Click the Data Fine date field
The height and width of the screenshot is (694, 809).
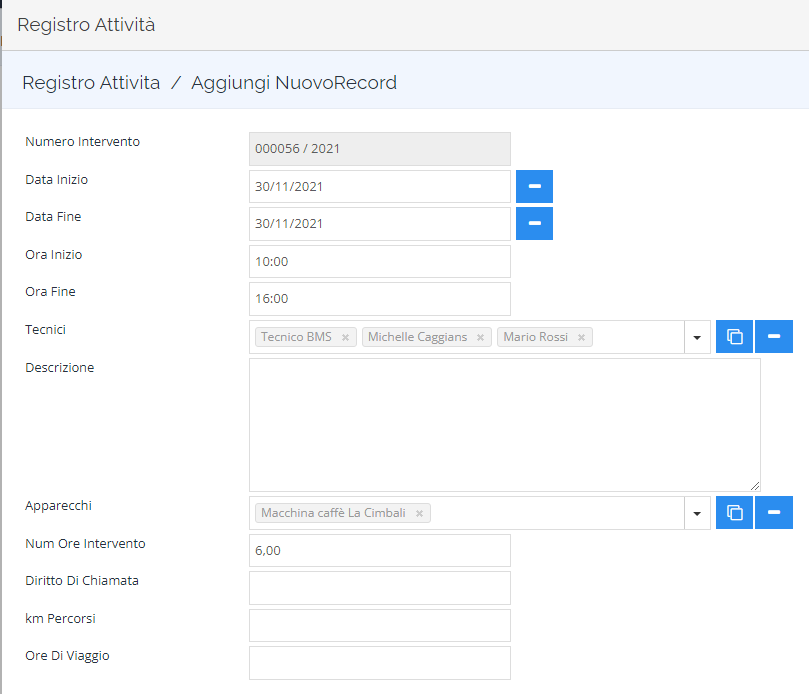click(x=380, y=224)
